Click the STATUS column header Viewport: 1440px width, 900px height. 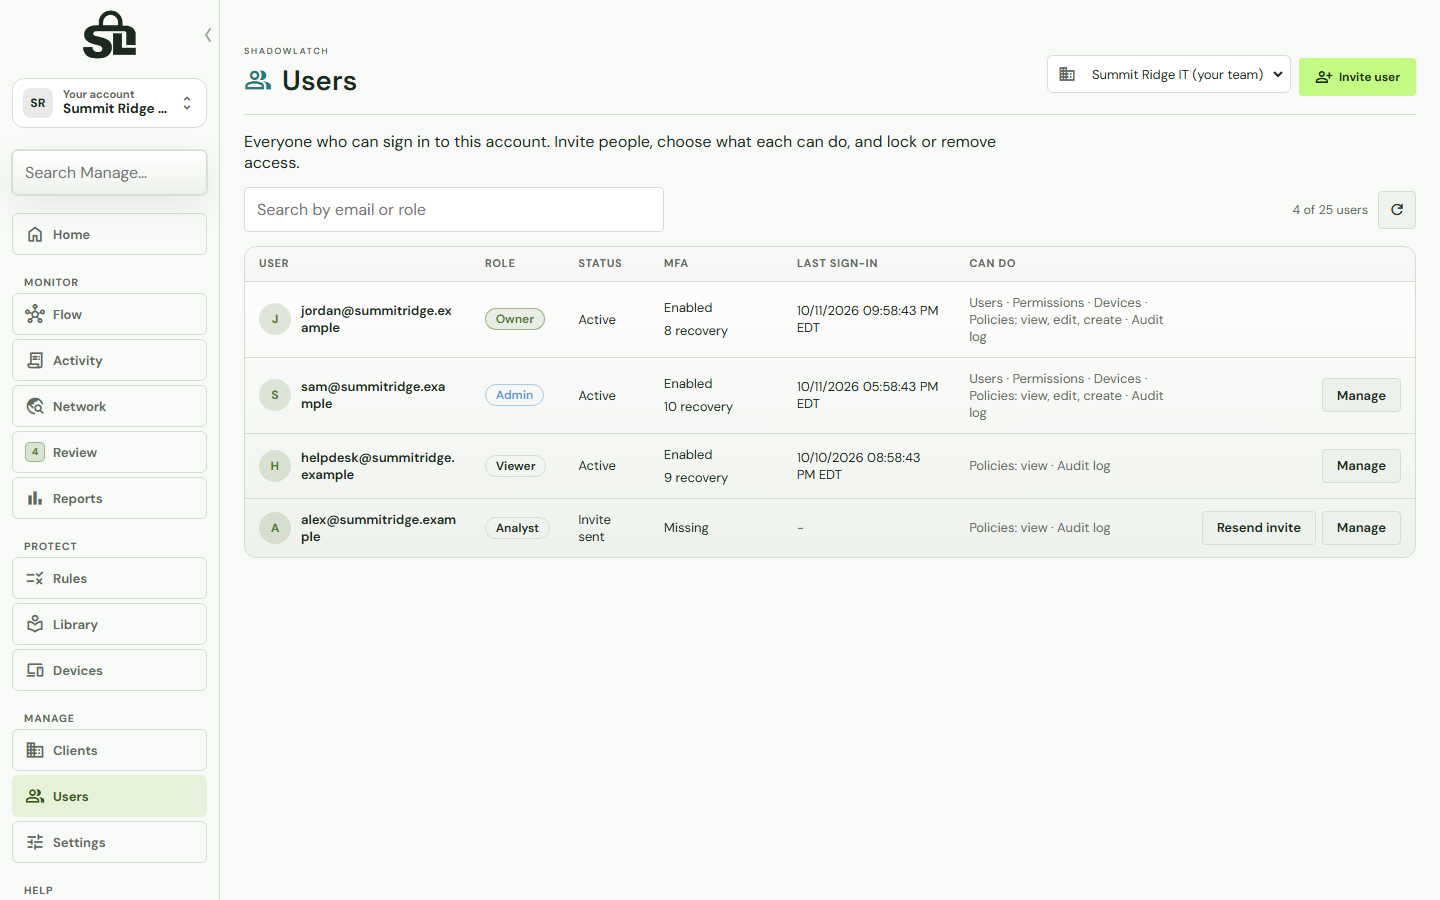coord(600,264)
